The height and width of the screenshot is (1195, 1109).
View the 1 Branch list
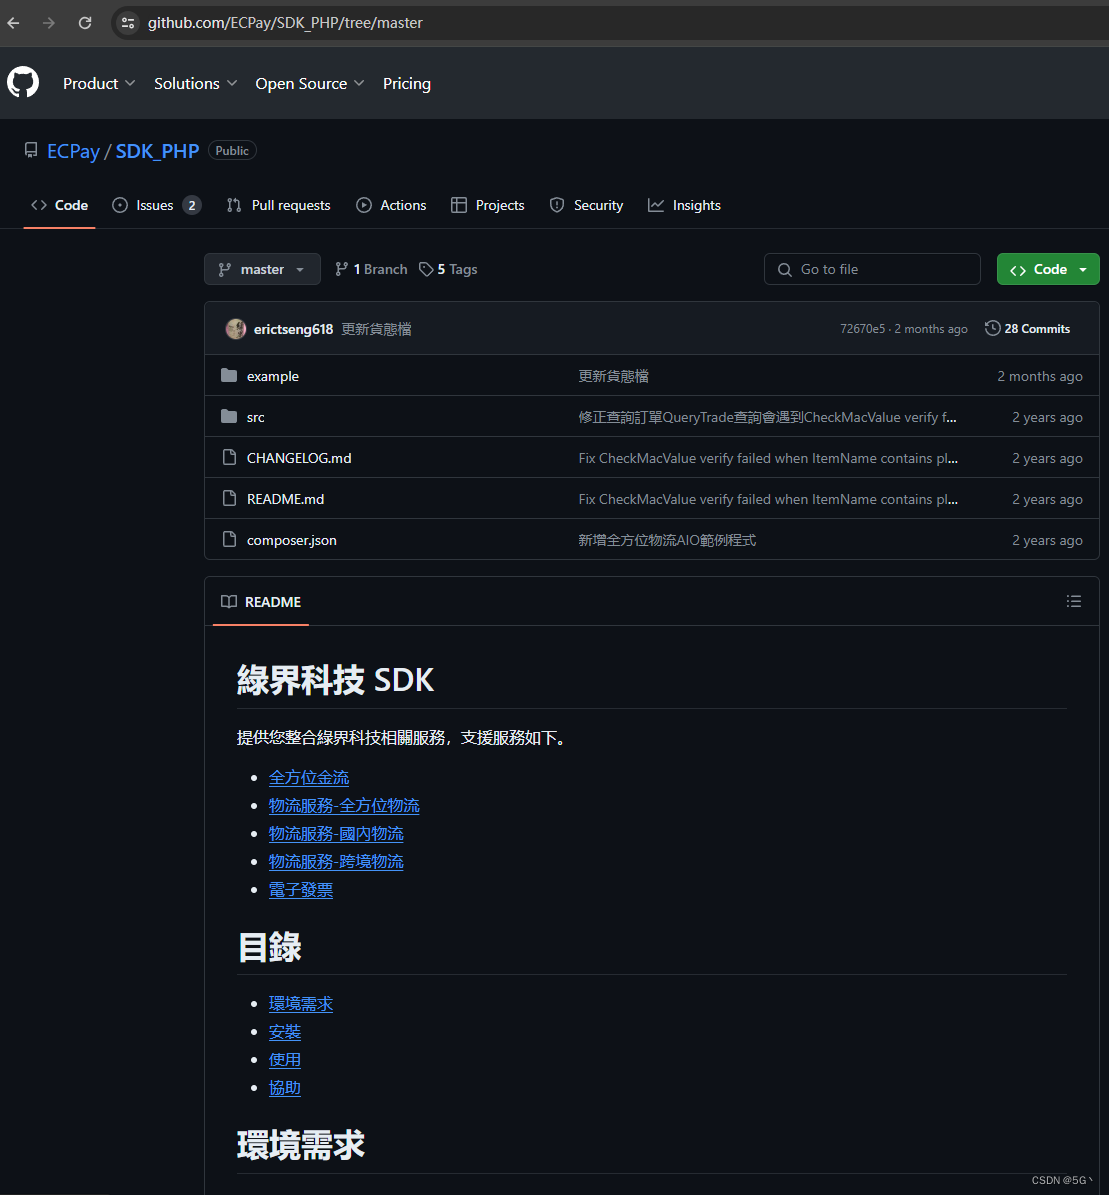[x=371, y=269]
